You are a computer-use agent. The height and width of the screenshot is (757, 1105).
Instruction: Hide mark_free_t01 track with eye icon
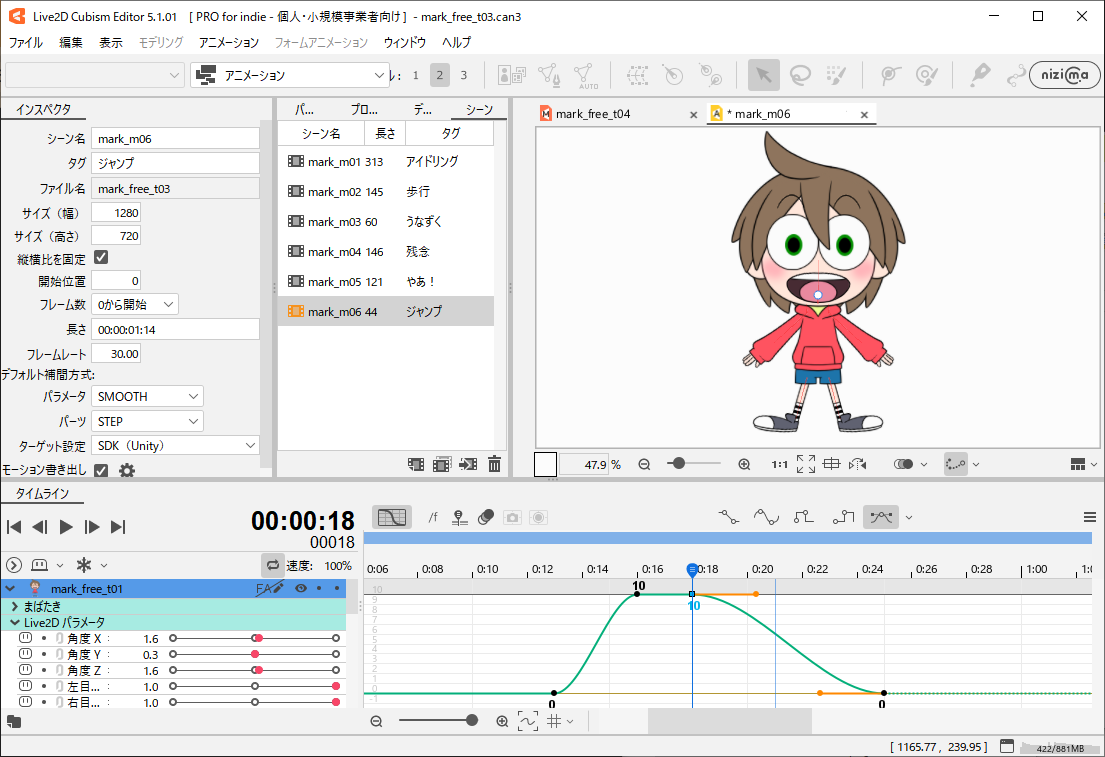pos(300,589)
